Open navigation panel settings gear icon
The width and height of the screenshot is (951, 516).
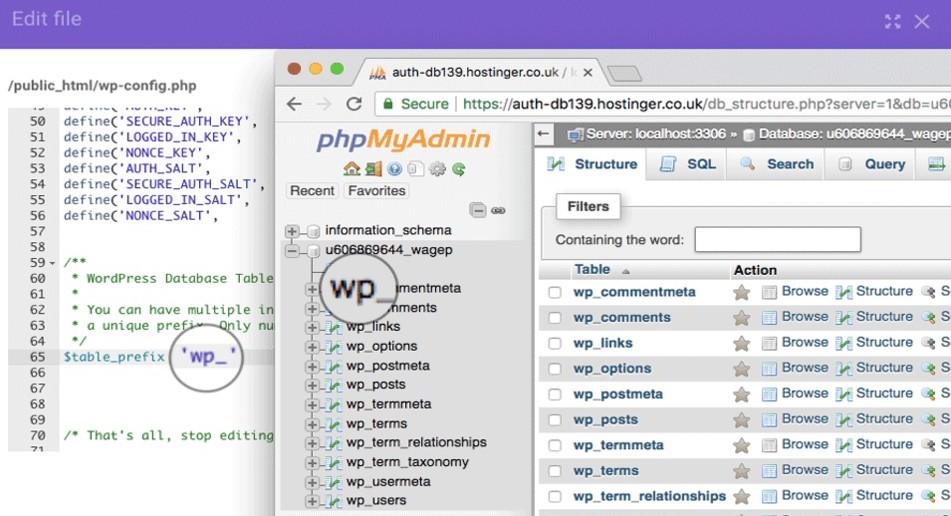437,169
